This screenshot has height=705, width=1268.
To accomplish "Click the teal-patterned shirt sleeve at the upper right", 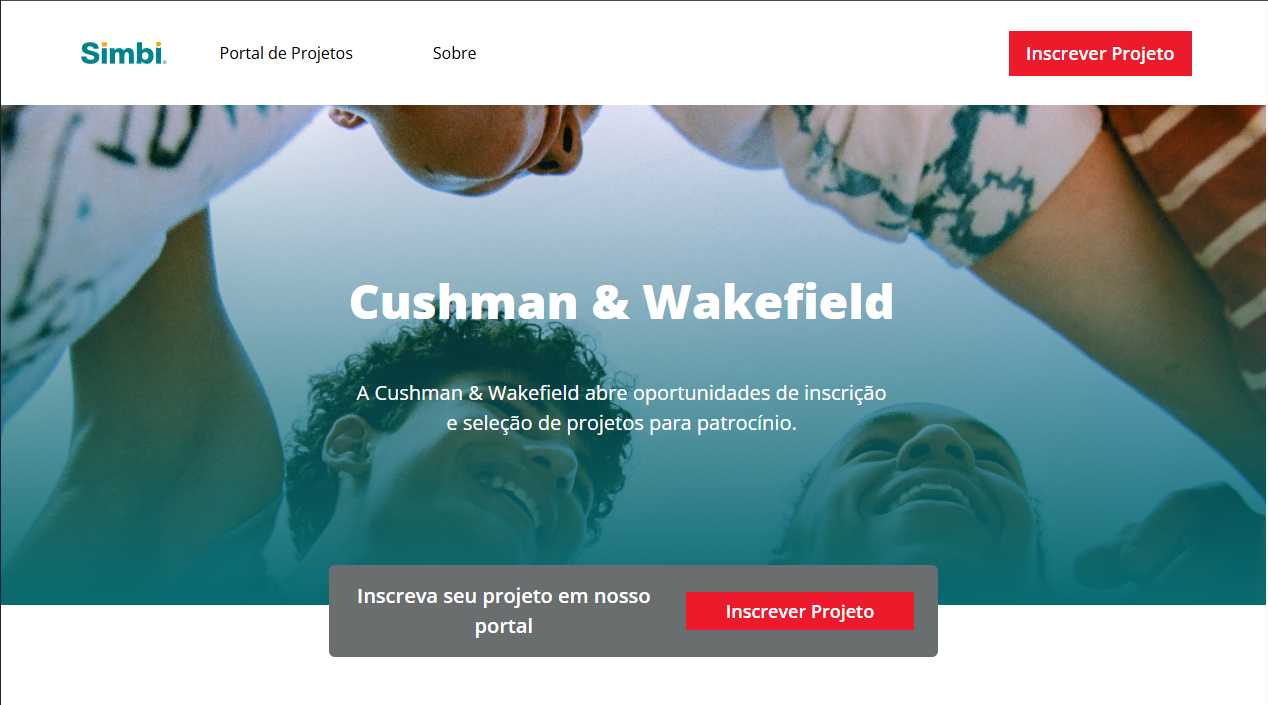I will 920,170.
